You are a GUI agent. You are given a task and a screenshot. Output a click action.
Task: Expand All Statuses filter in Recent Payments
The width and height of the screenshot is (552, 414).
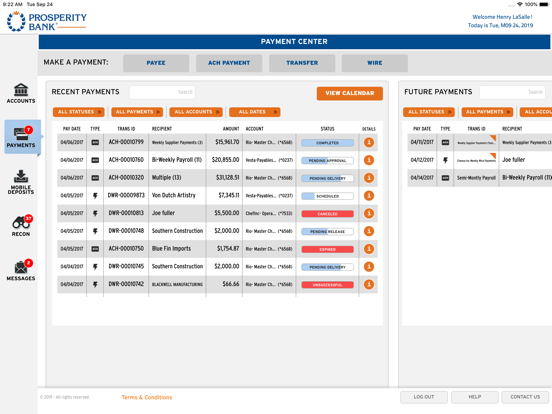(79, 112)
